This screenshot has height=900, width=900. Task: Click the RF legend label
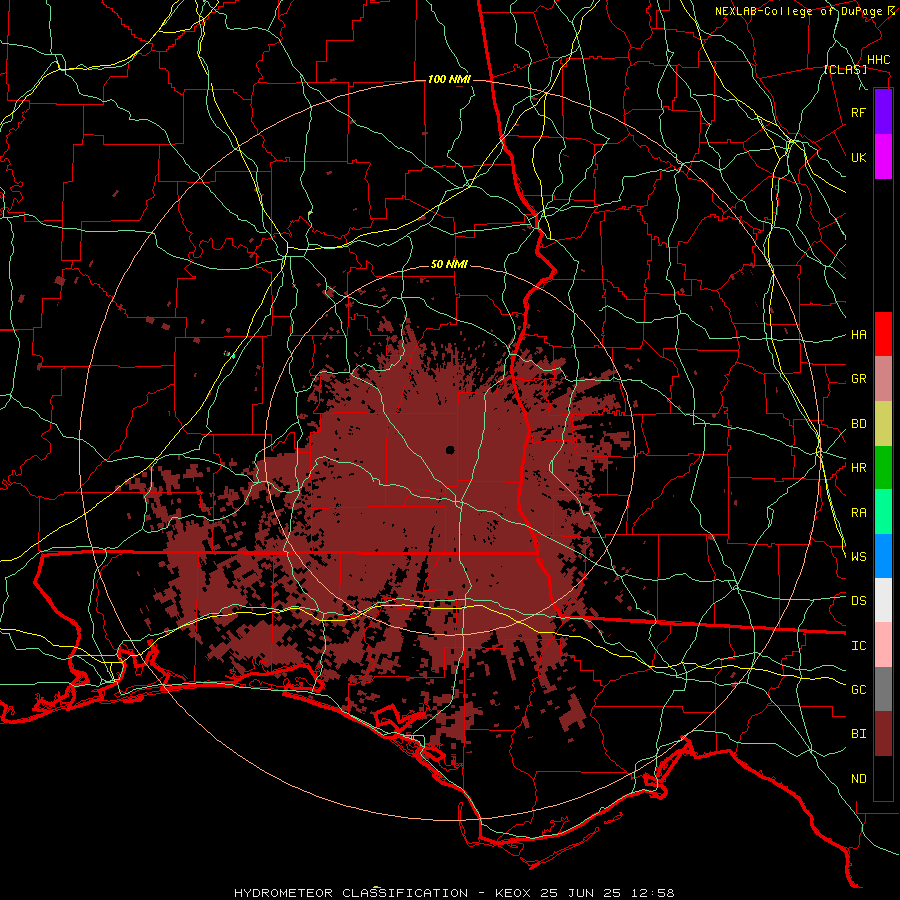tap(858, 112)
